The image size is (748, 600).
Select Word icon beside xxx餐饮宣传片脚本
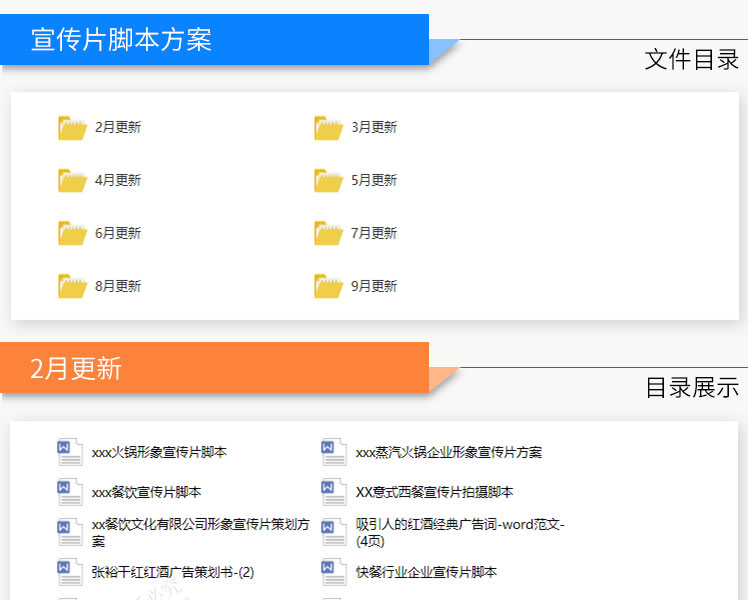(70, 492)
